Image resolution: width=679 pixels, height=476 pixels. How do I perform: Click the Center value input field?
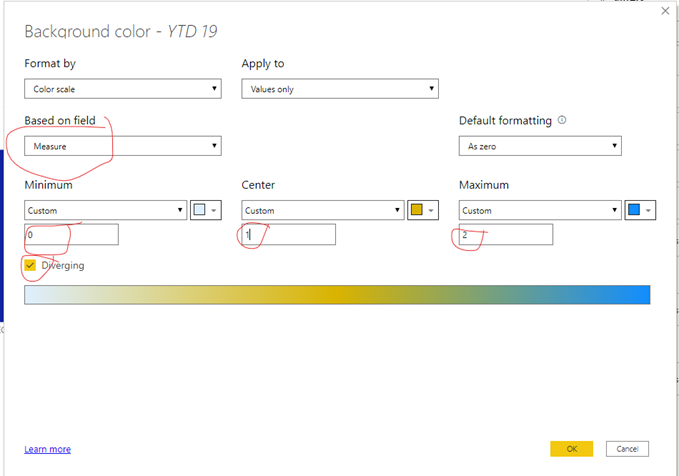pos(288,234)
